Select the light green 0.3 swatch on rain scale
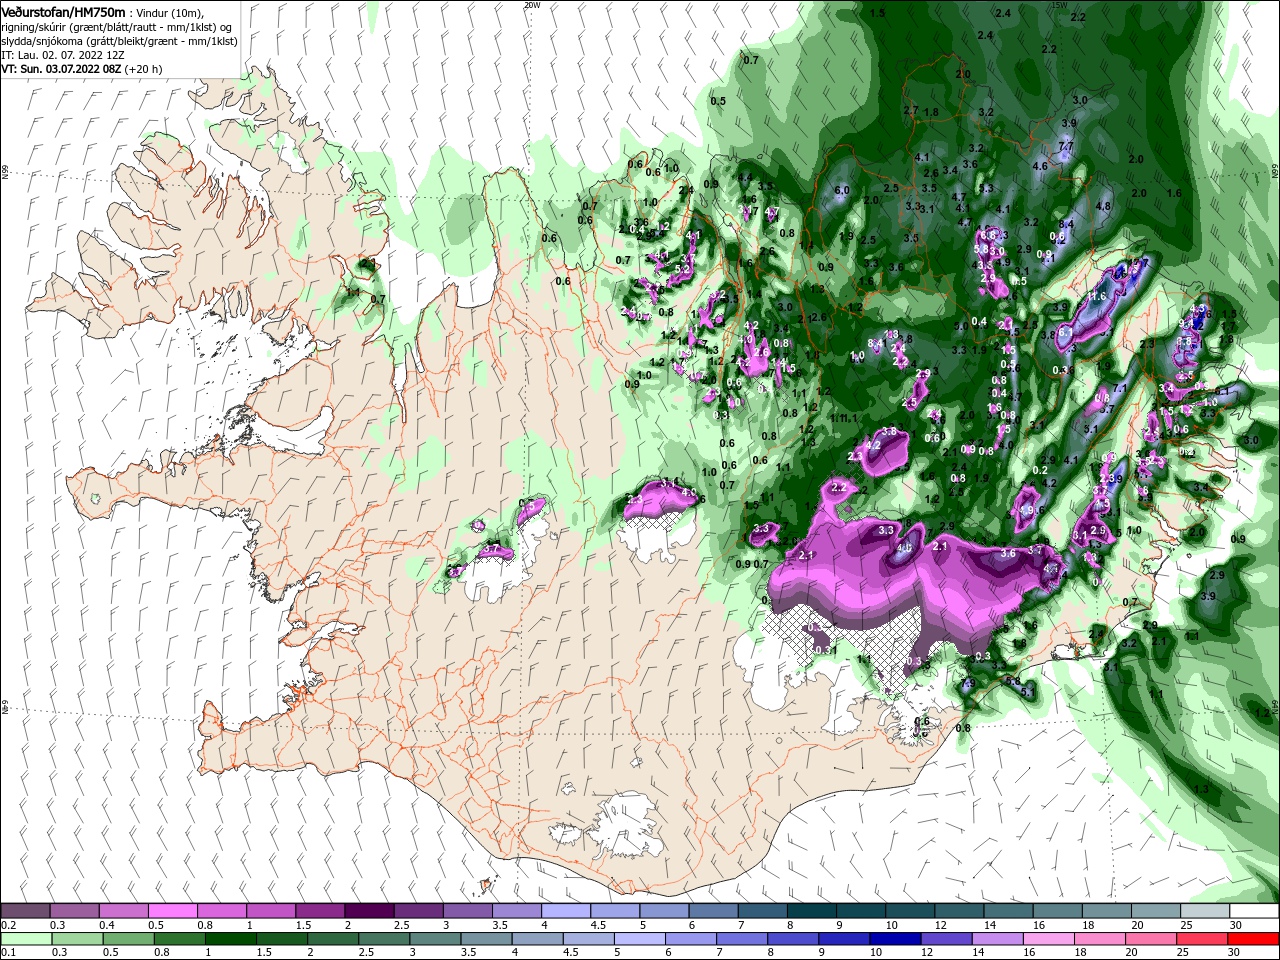 coord(76,939)
